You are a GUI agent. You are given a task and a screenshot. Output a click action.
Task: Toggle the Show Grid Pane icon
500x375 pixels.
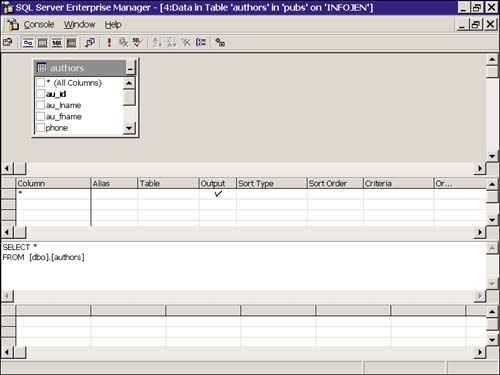pos(42,43)
